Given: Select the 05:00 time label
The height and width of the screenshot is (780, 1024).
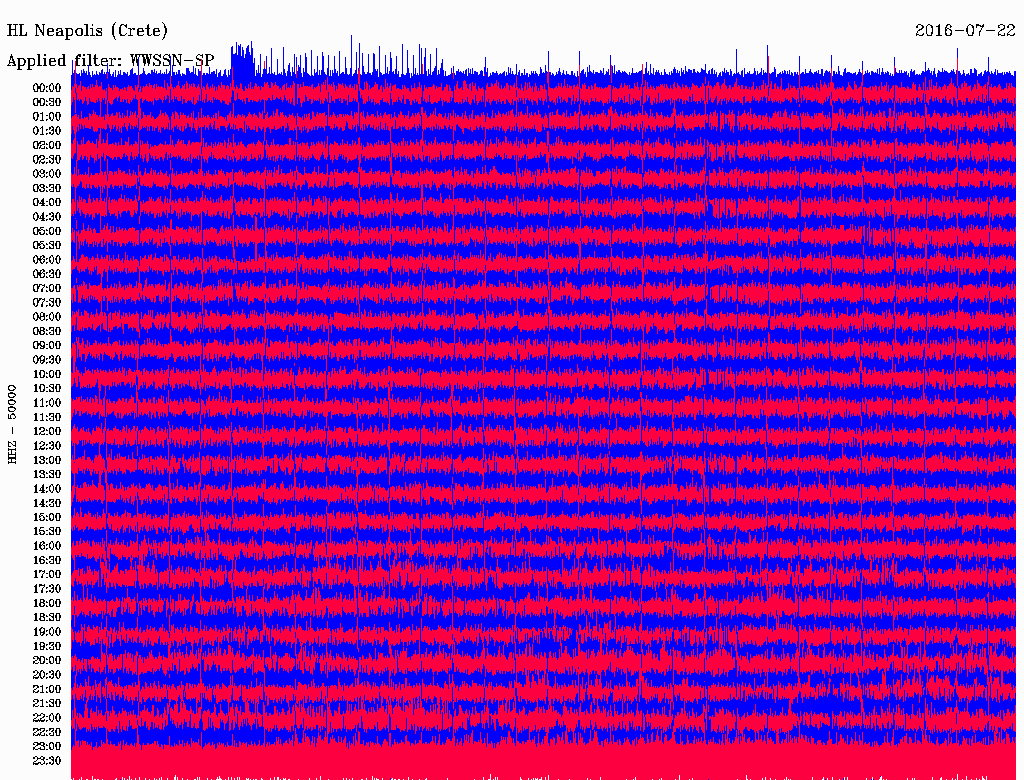Looking at the screenshot, I should 47,231.
